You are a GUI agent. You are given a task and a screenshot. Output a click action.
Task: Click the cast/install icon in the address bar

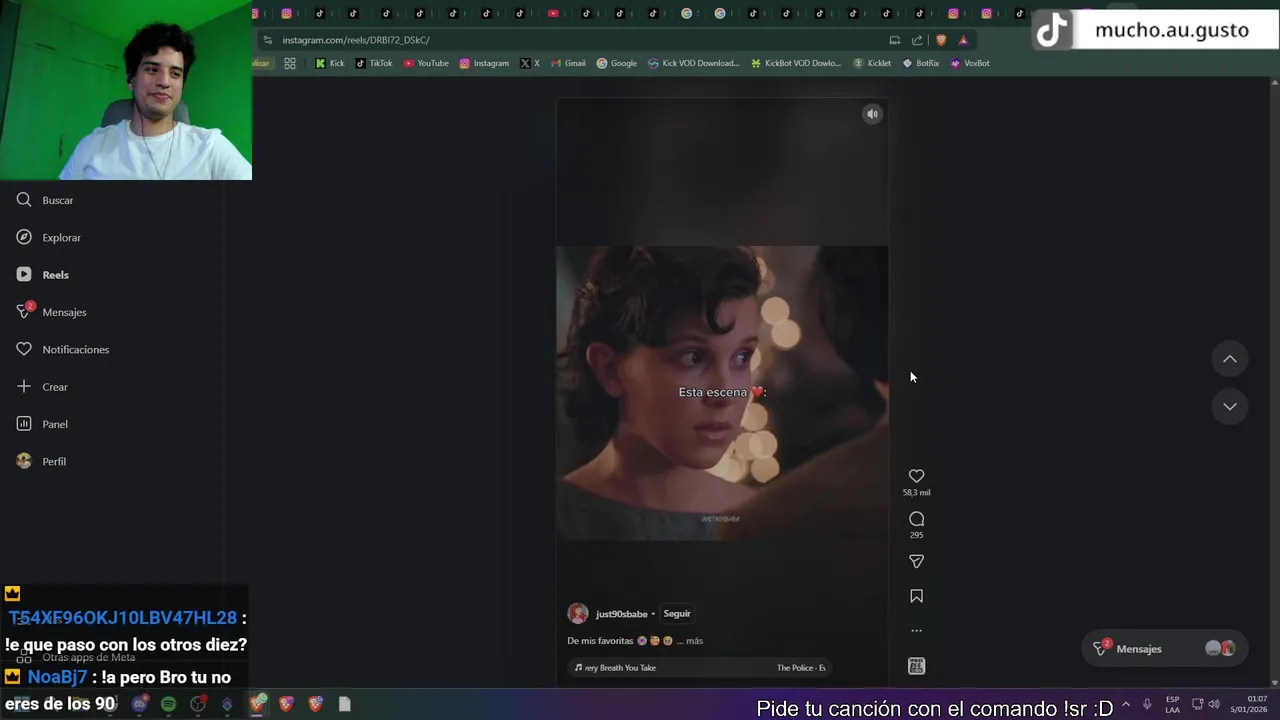point(895,40)
